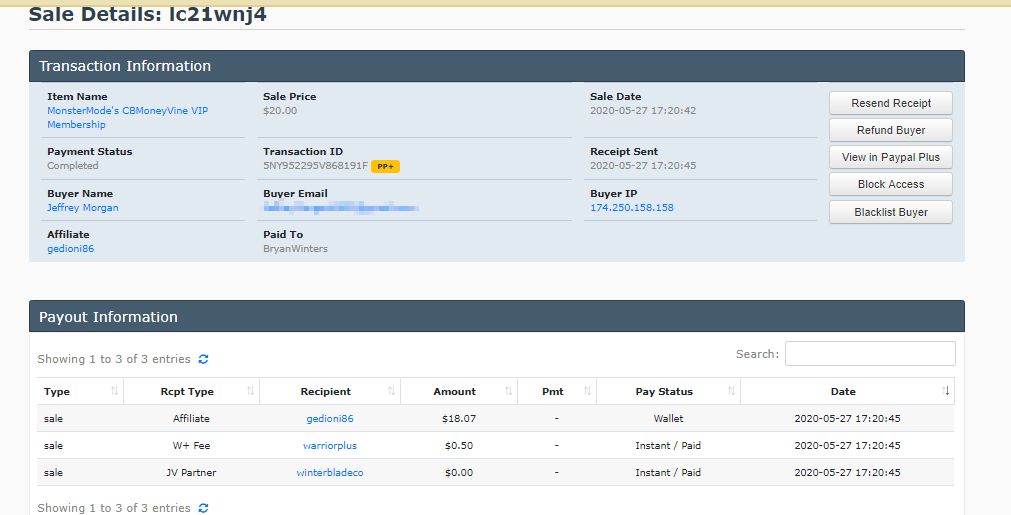Open recipient gedioni86 link in payout table

[x=329, y=418]
